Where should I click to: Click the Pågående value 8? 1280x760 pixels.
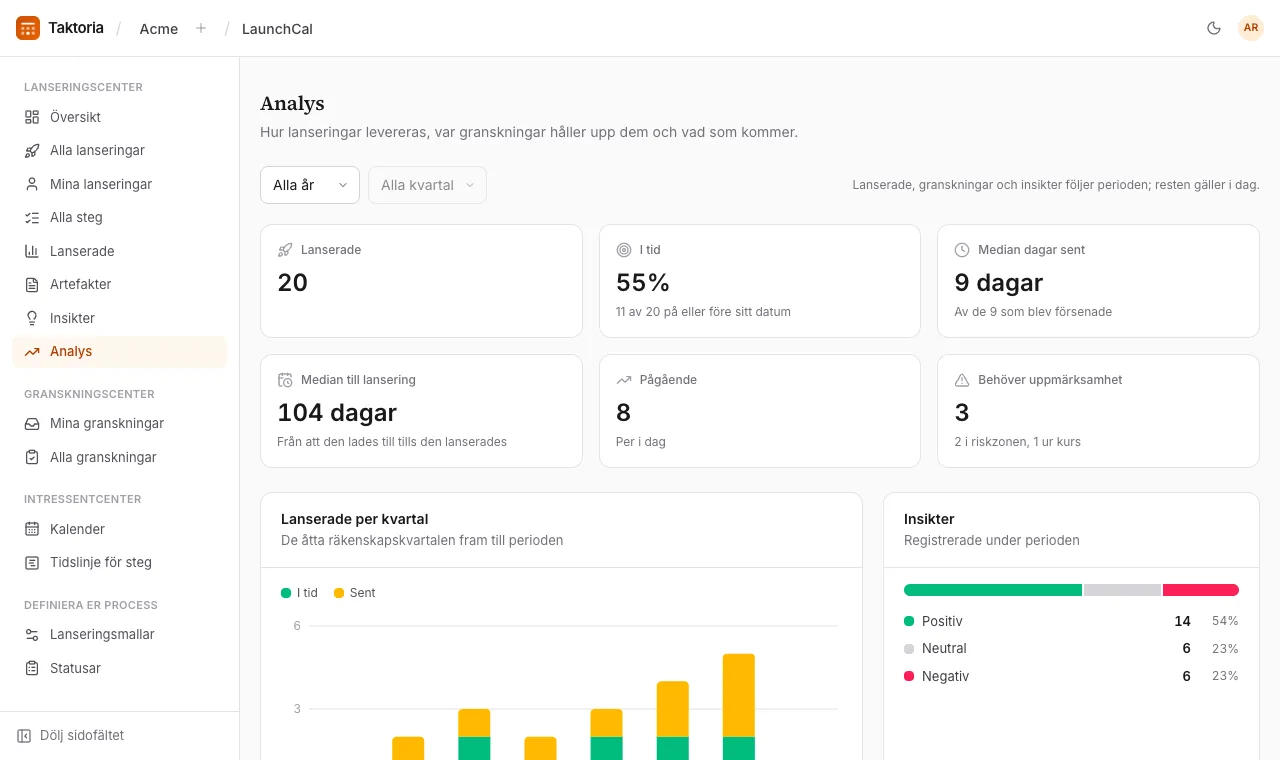(x=623, y=412)
